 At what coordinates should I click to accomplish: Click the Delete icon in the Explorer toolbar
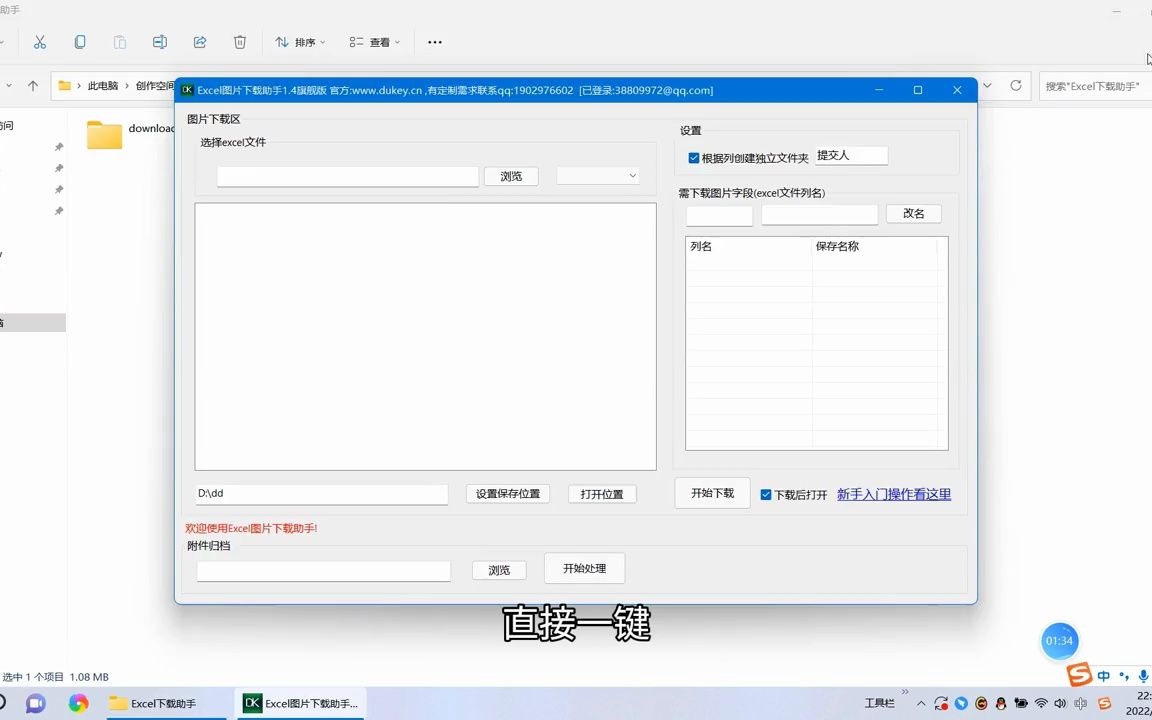click(x=240, y=42)
